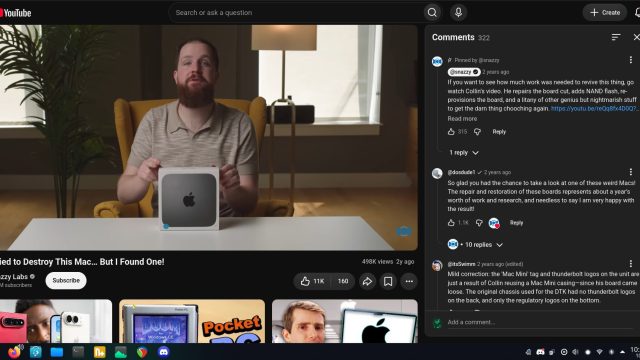Click the search magnifier button
The image size is (640, 360).
coord(432,13)
